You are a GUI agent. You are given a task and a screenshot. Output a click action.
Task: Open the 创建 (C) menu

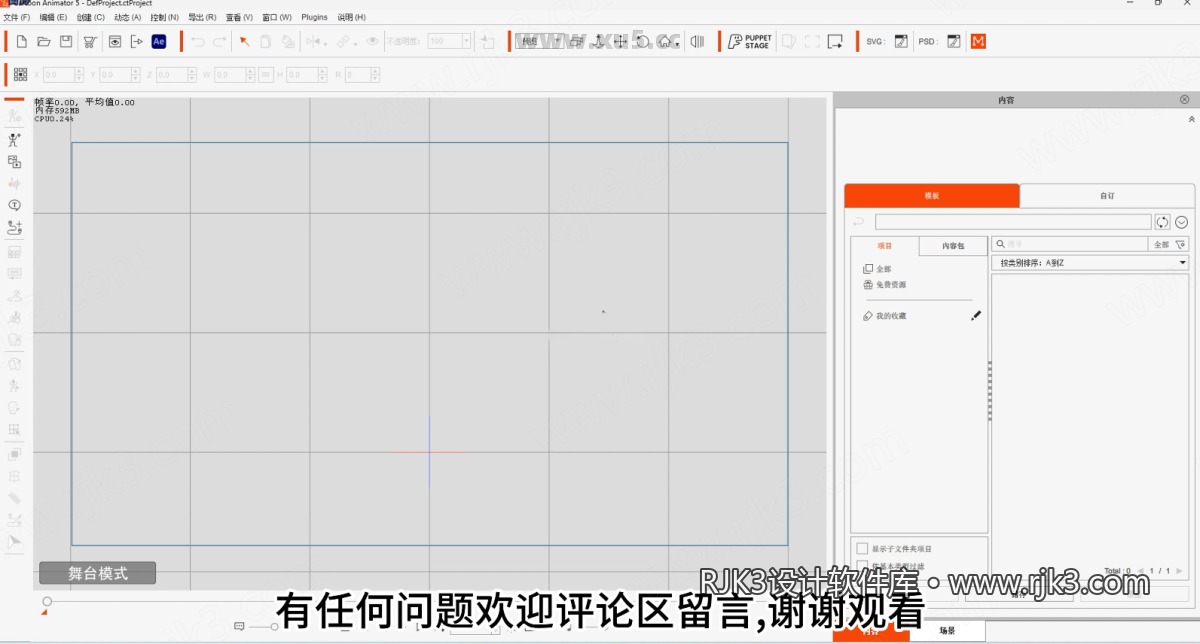click(91, 18)
